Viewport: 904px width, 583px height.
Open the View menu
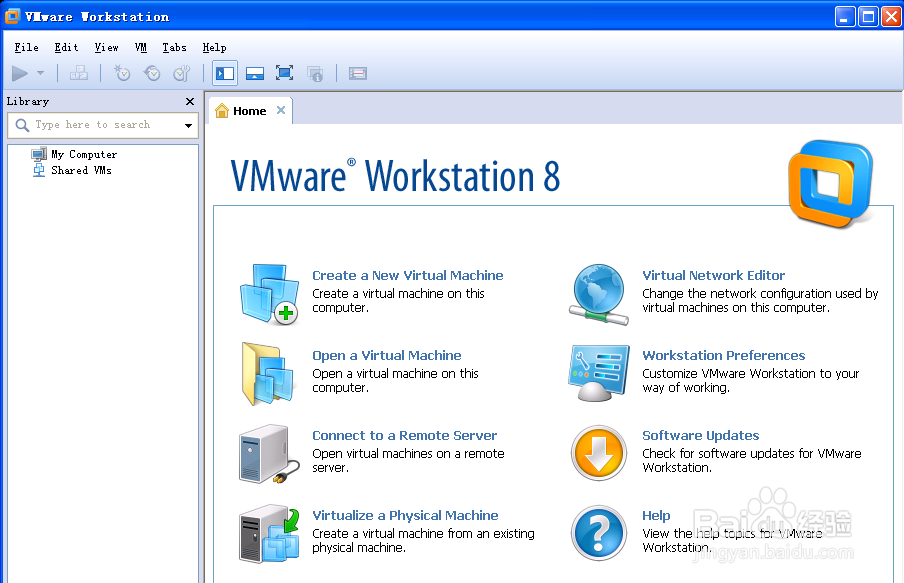pyautogui.click(x=107, y=47)
